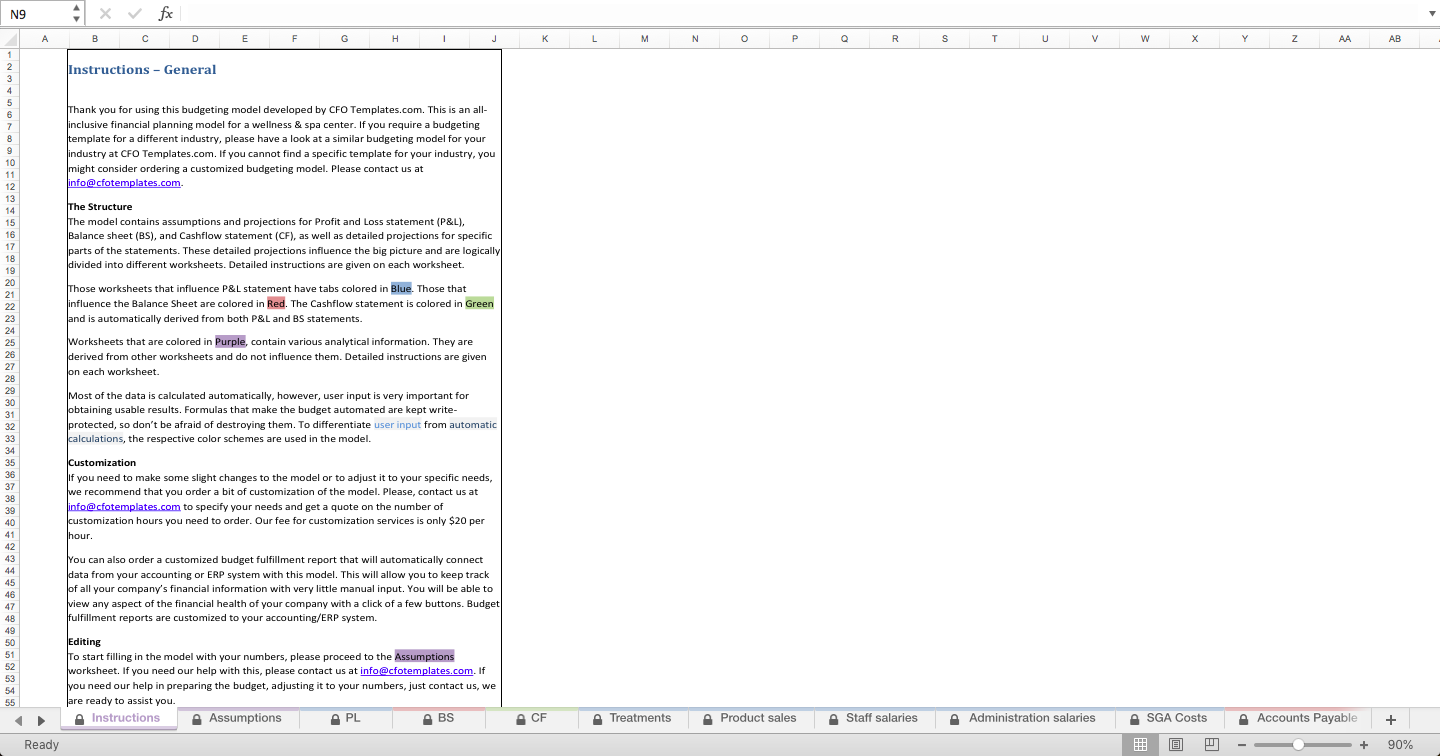Image resolution: width=1440 pixels, height=756 pixels.
Task: Click the Customization heading
Action: coord(102,463)
